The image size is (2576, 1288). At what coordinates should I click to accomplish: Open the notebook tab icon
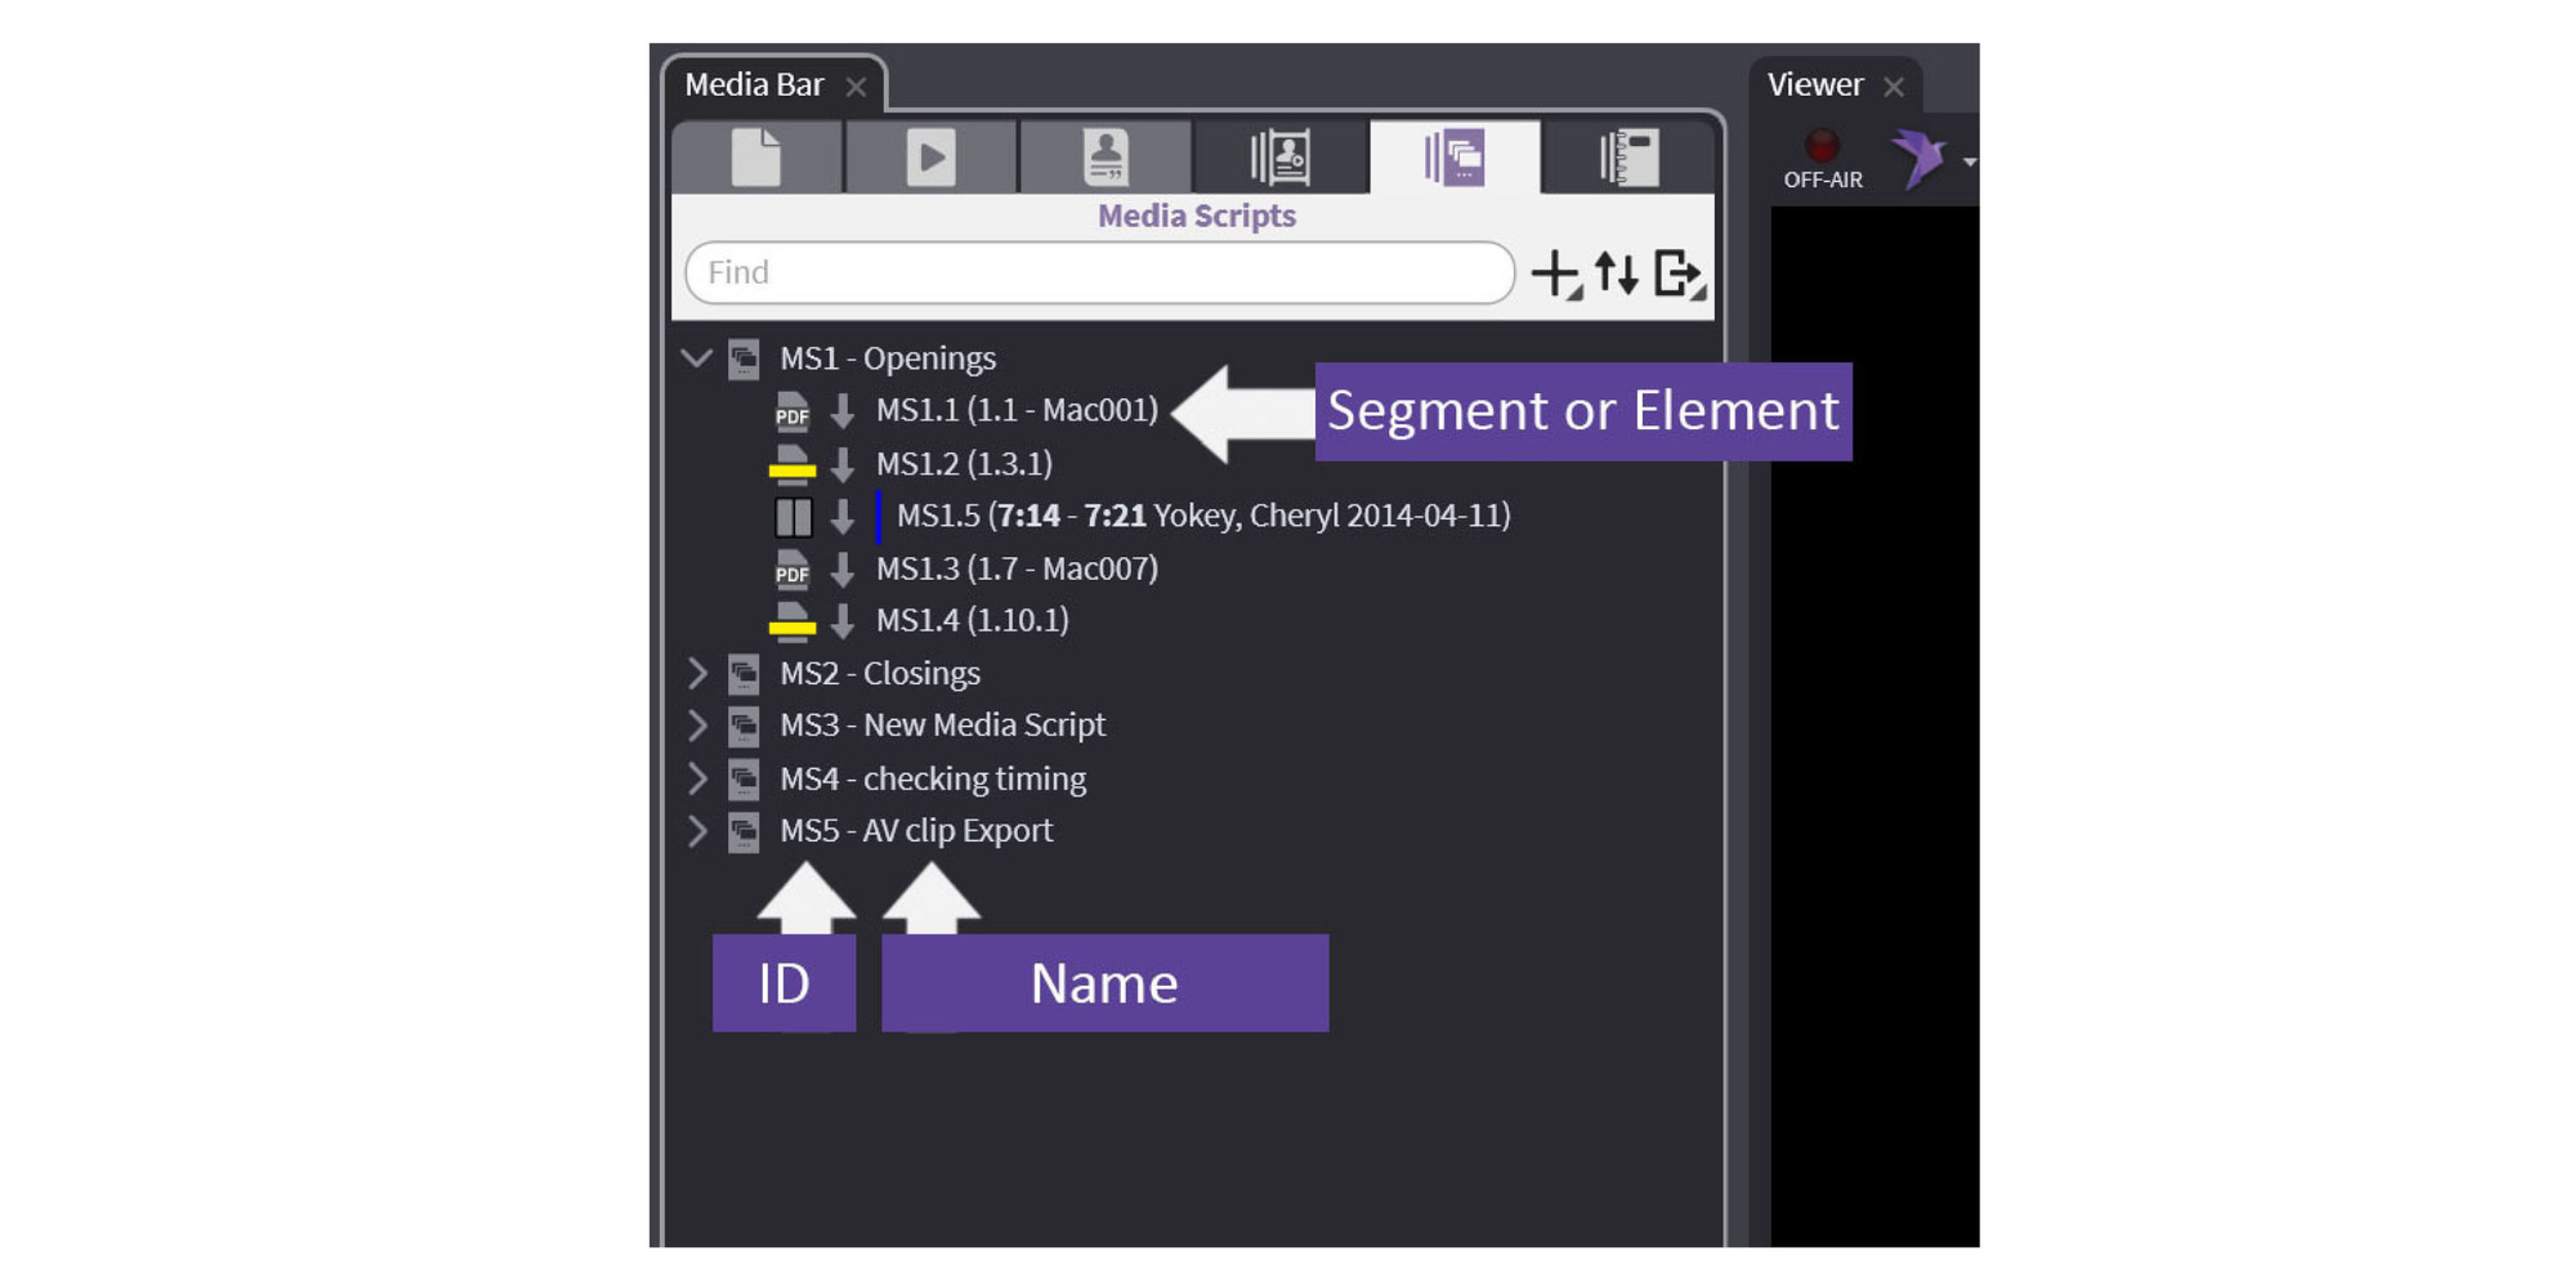pyautogui.click(x=1629, y=157)
